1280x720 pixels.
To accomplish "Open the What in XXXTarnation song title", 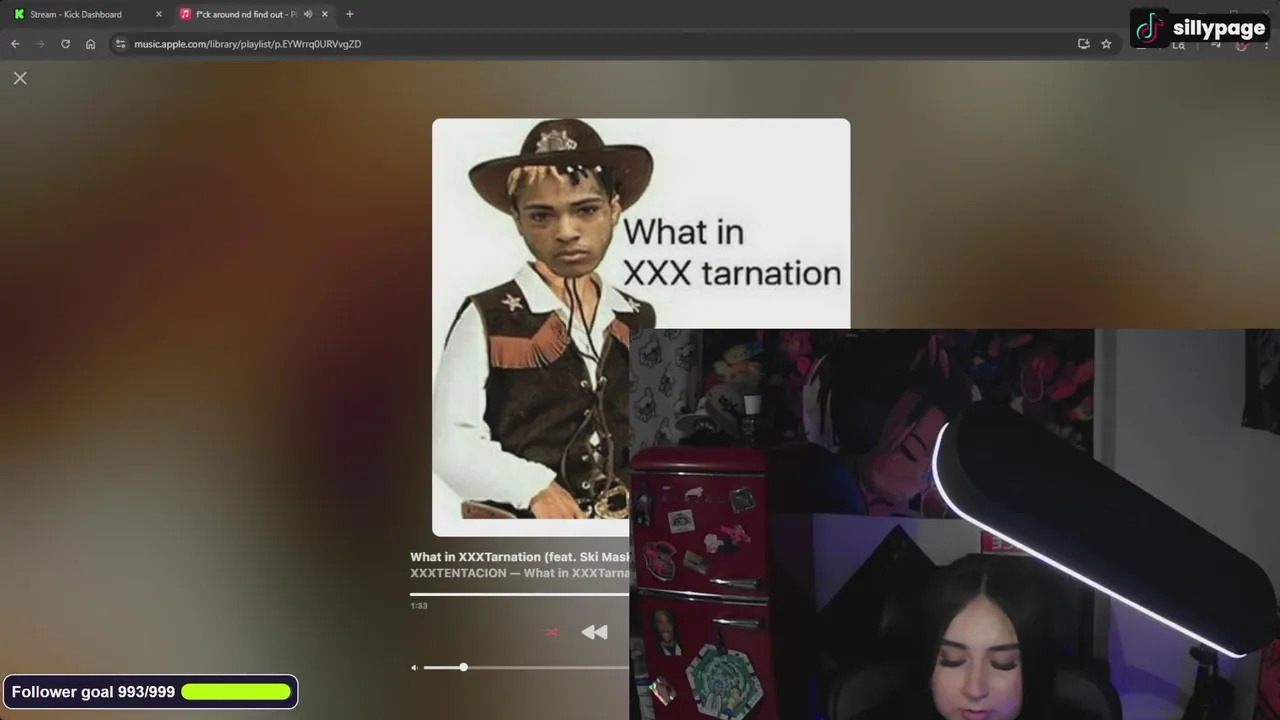I will tap(519, 557).
